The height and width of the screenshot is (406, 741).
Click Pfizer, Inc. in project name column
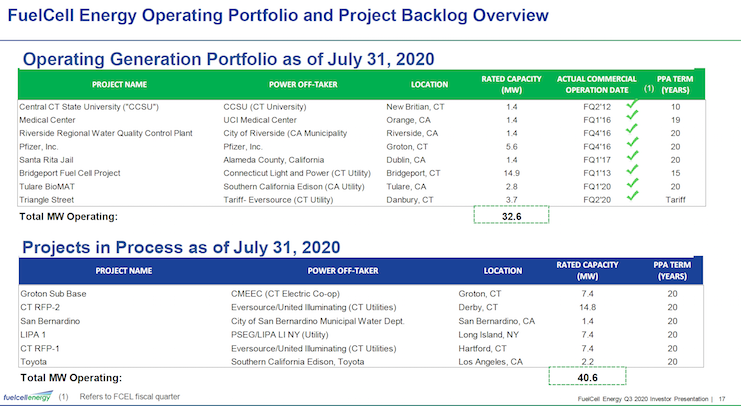39,147
